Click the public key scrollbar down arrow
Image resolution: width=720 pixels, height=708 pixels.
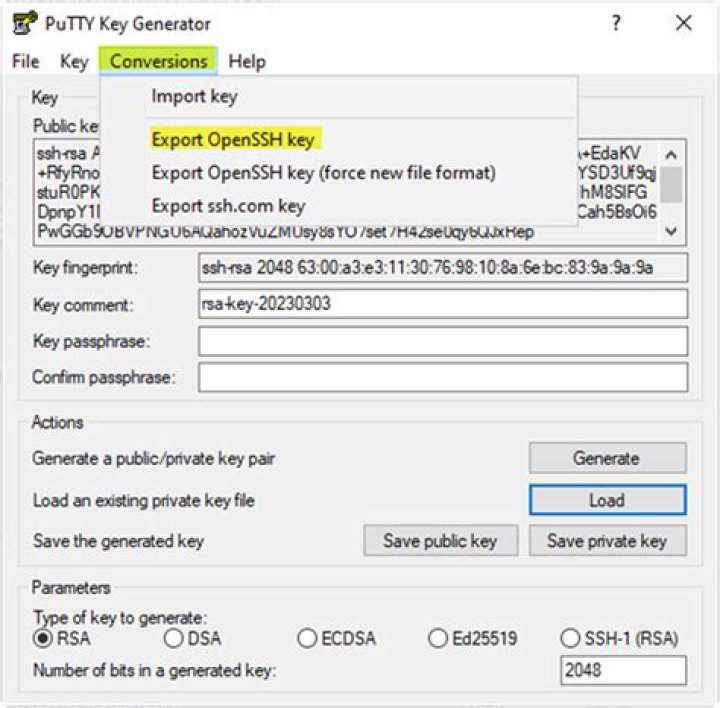[x=671, y=231]
